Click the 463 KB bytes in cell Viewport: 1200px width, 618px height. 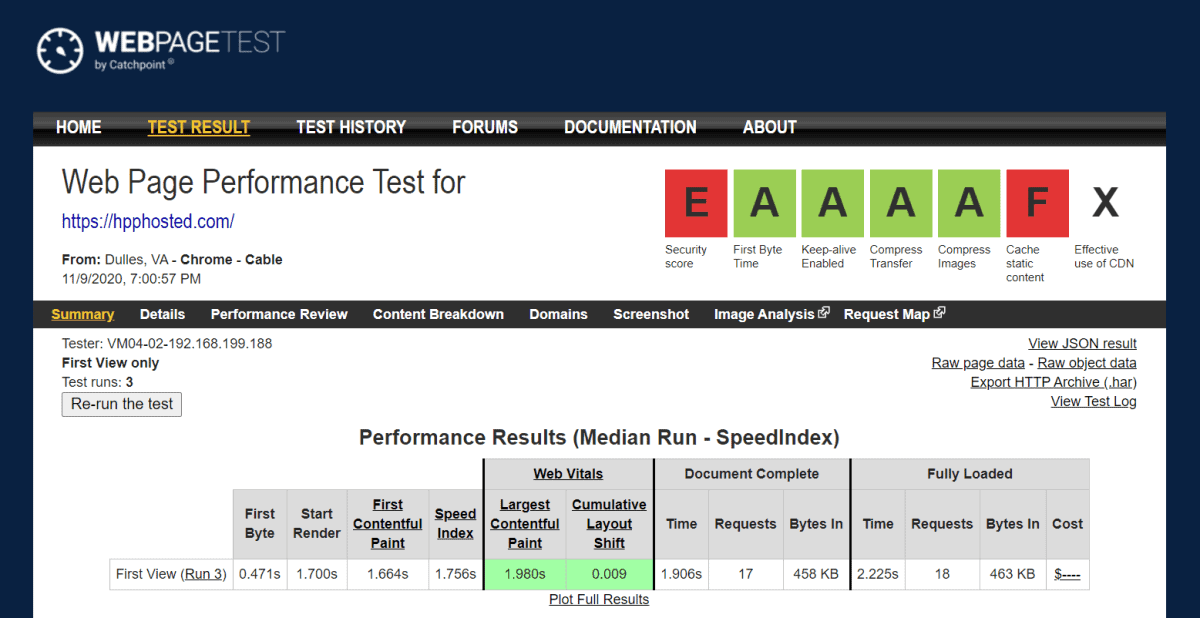point(1012,574)
